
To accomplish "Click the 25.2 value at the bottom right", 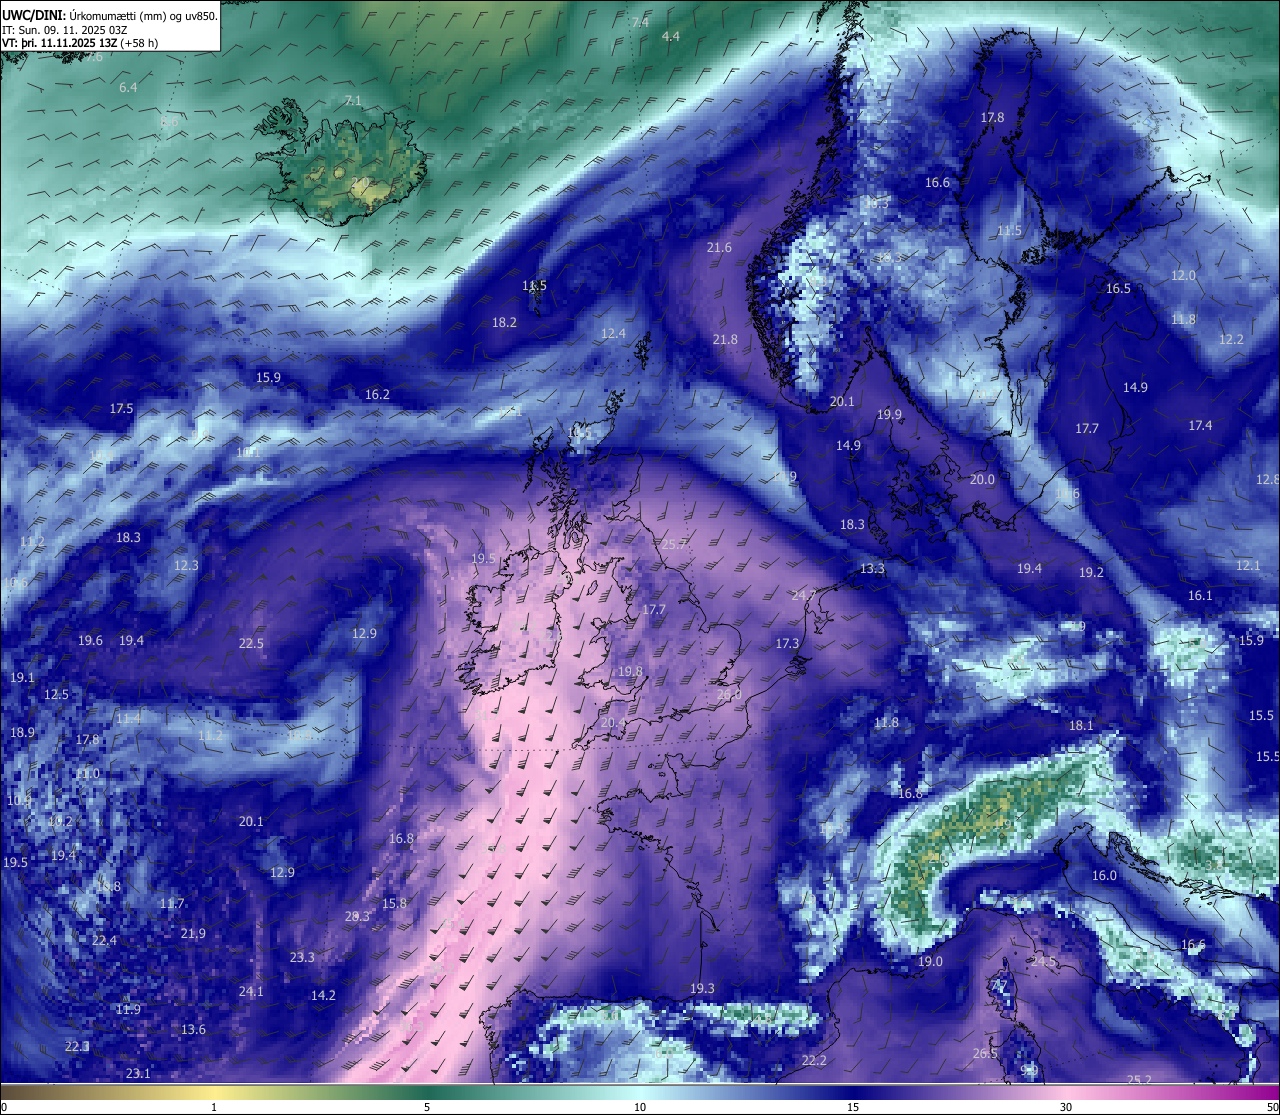I will coord(1139,1080).
